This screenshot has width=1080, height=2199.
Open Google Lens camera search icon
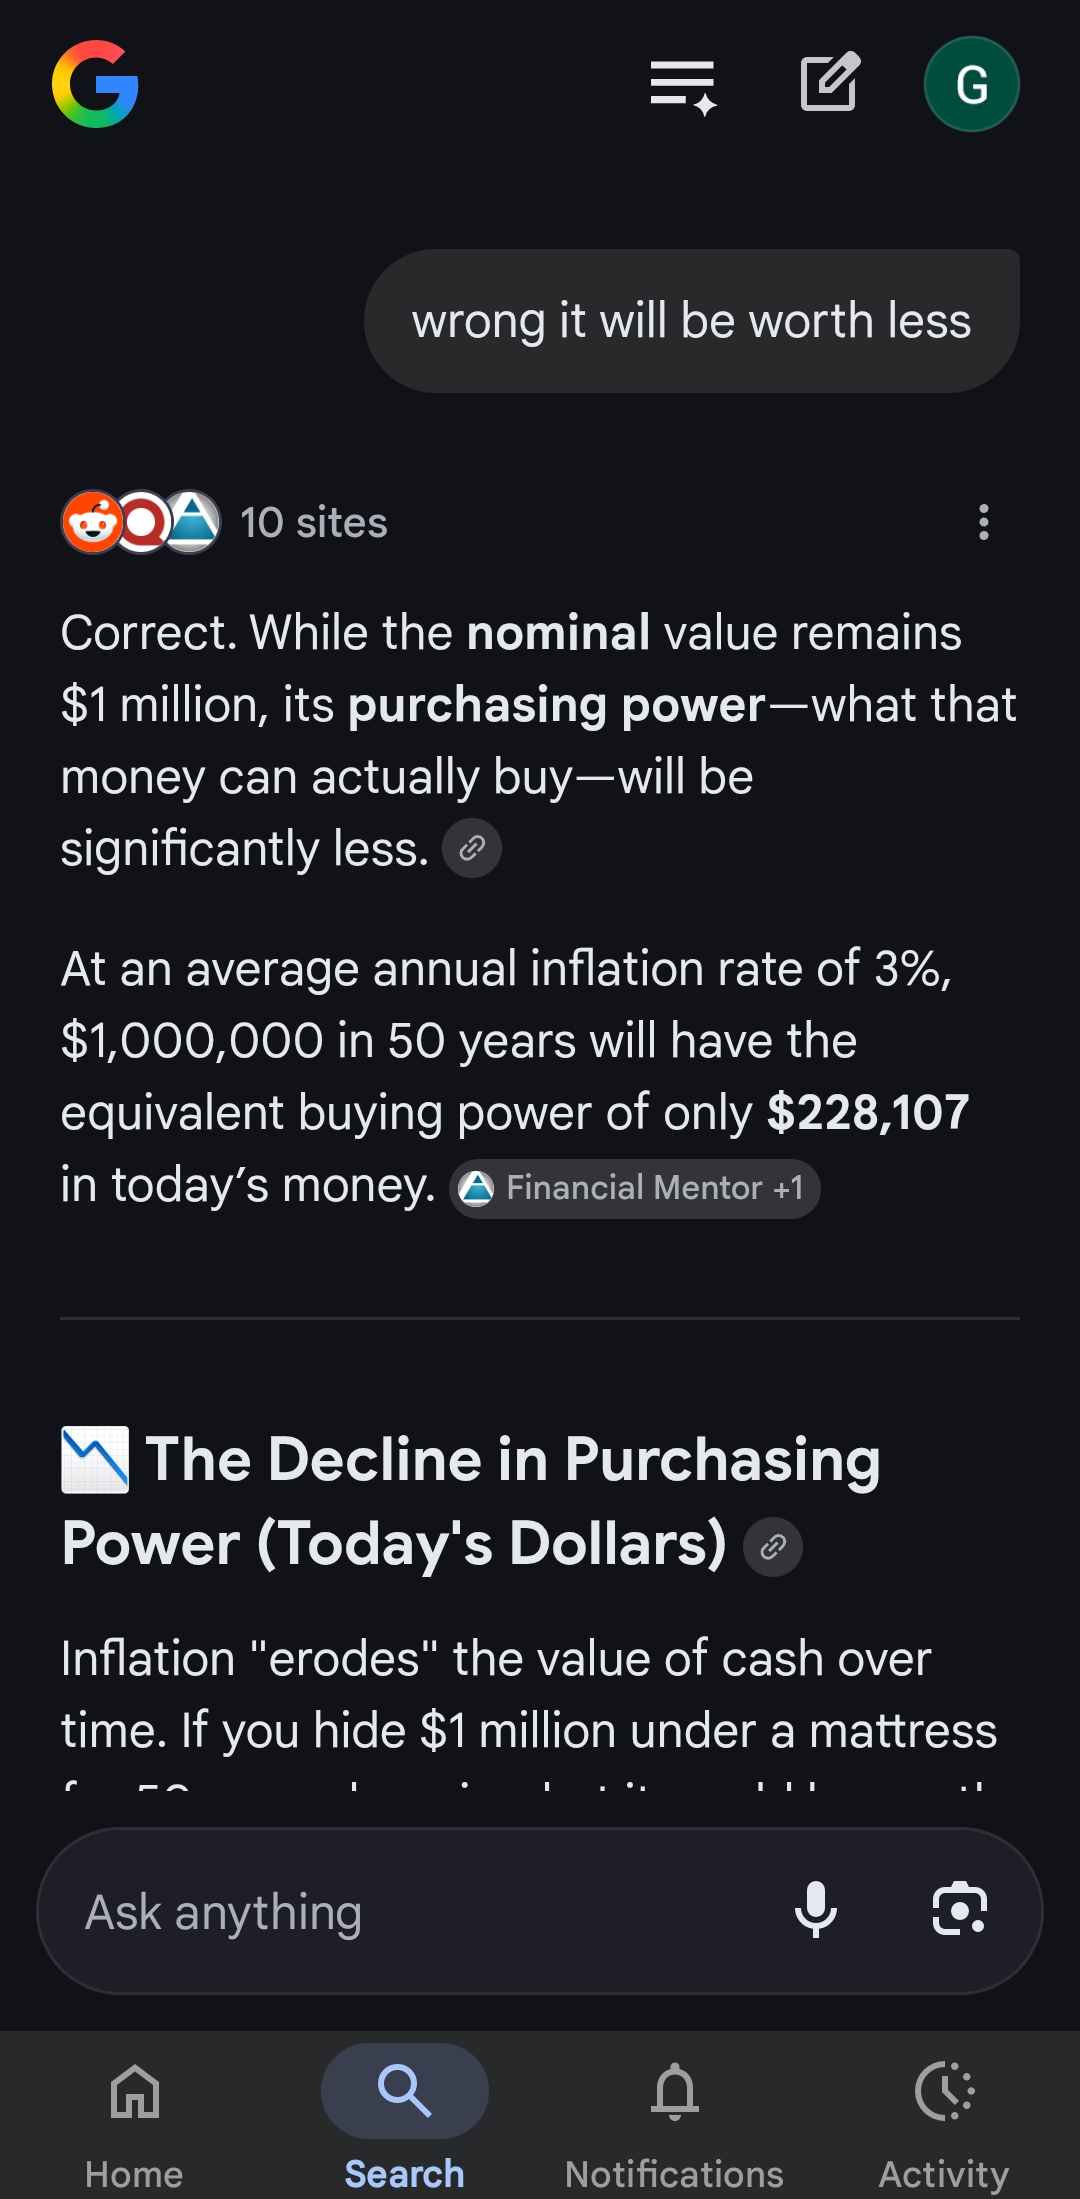point(960,1909)
